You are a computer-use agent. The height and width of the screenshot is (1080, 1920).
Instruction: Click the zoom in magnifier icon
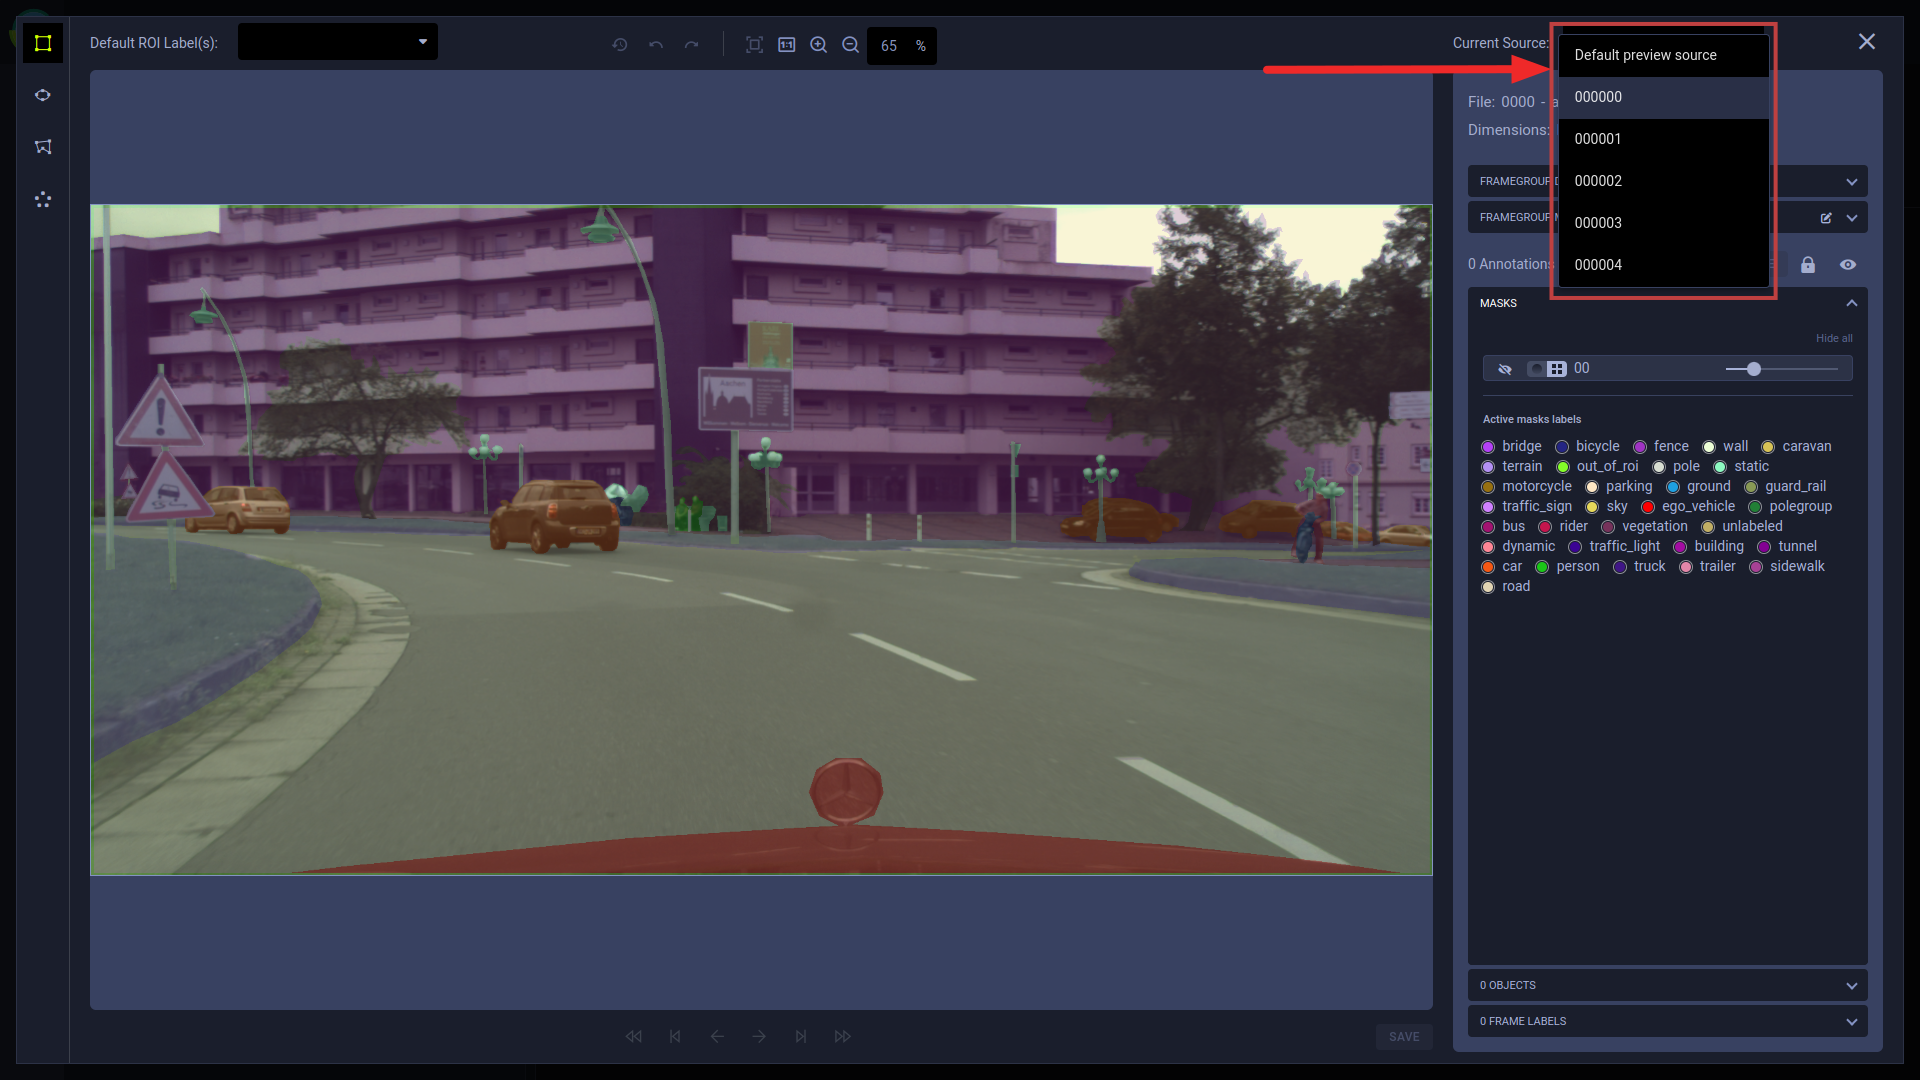pyautogui.click(x=819, y=44)
